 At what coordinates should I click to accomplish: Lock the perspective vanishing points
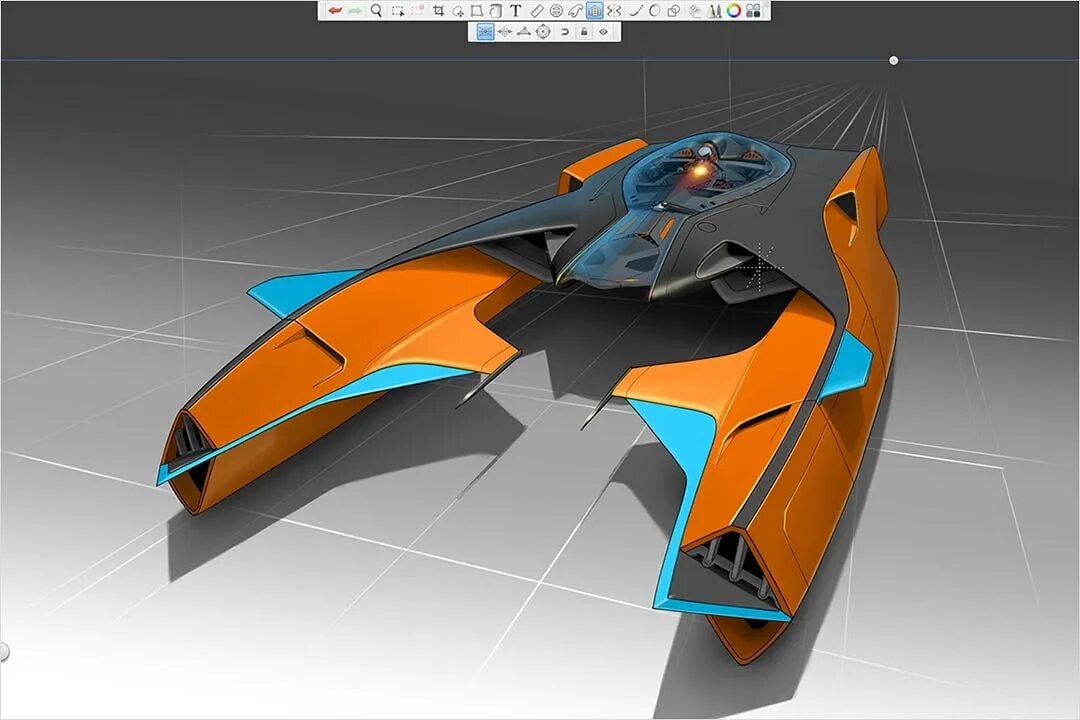[584, 32]
